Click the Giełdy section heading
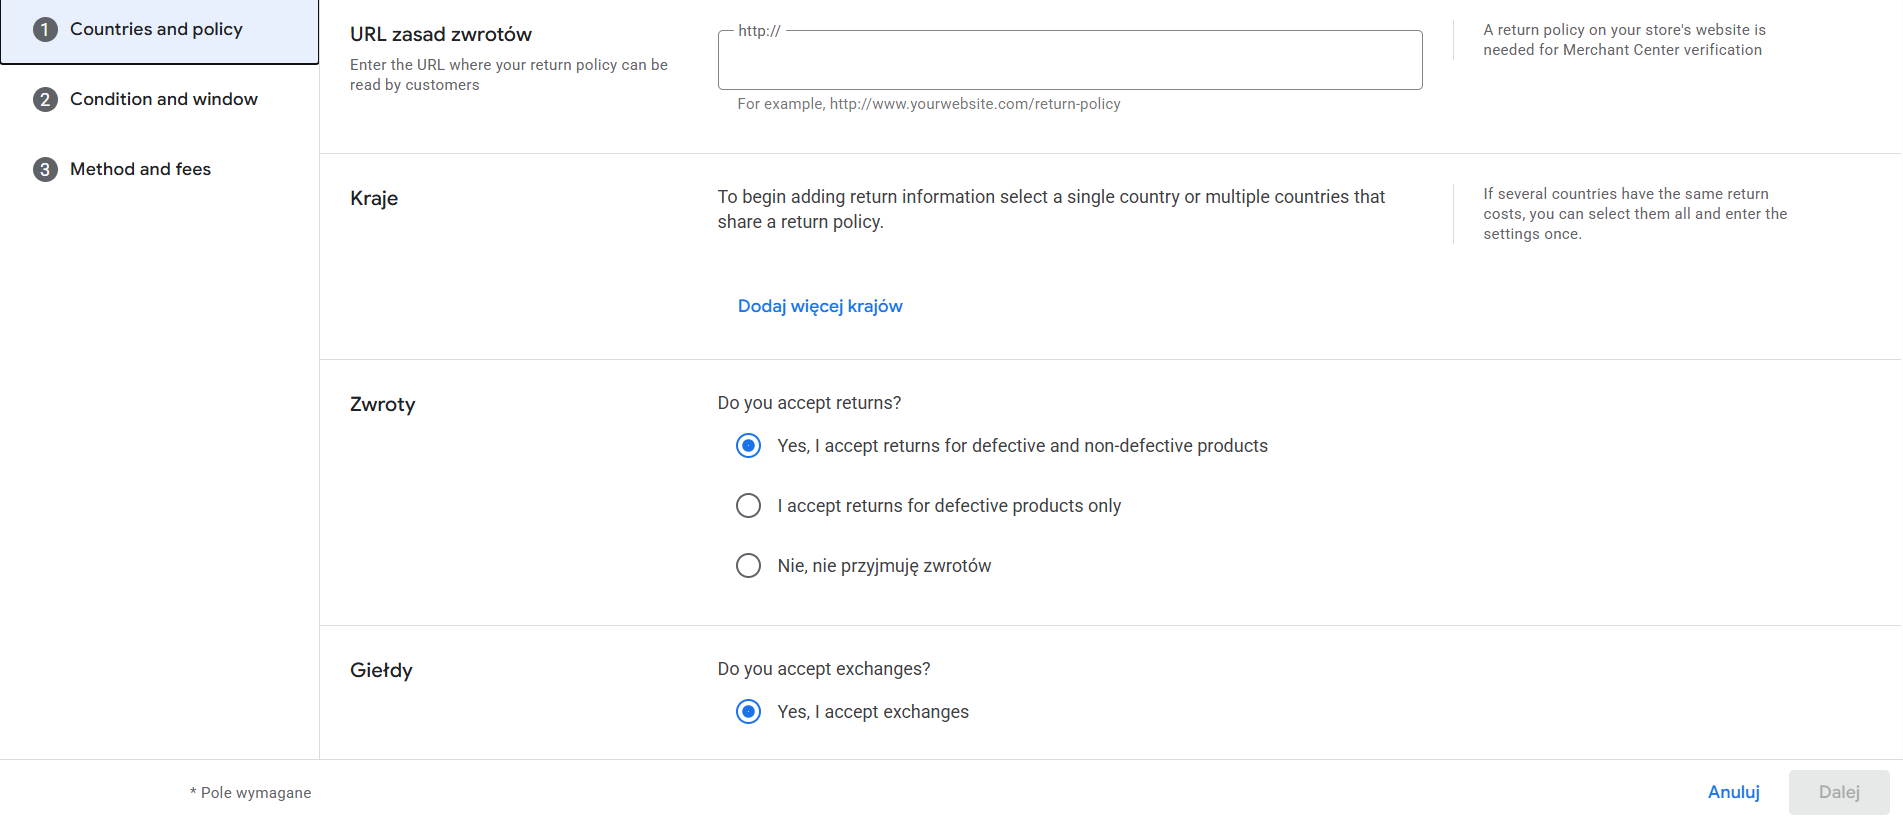This screenshot has height=821, width=1903. 381,670
